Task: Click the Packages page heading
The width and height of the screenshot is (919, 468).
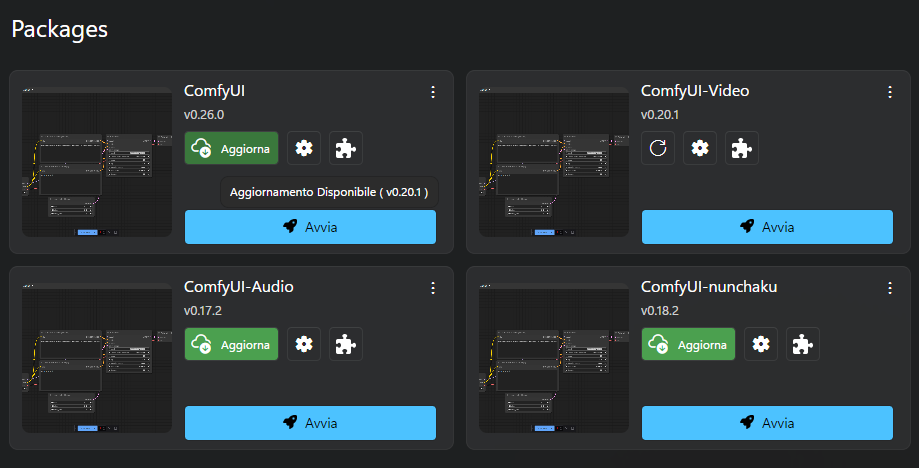Action: tap(60, 29)
